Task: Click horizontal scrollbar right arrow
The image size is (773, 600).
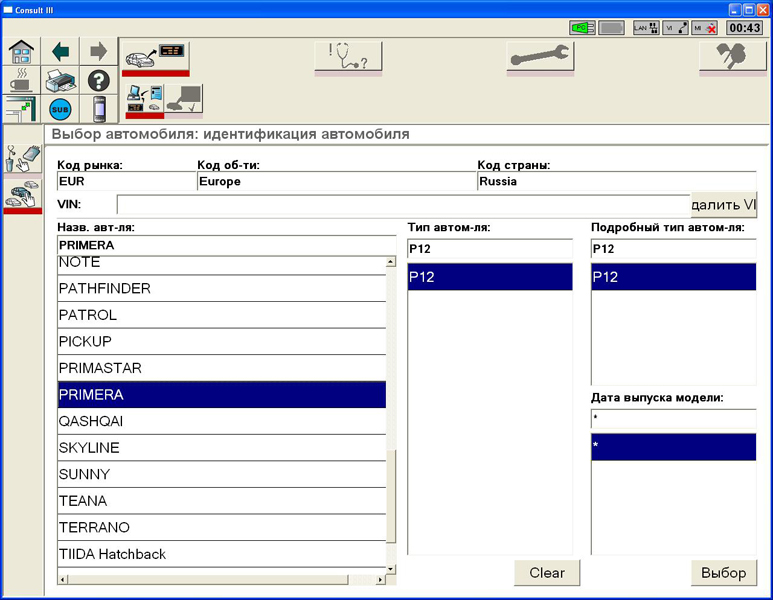Action: tap(380, 580)
